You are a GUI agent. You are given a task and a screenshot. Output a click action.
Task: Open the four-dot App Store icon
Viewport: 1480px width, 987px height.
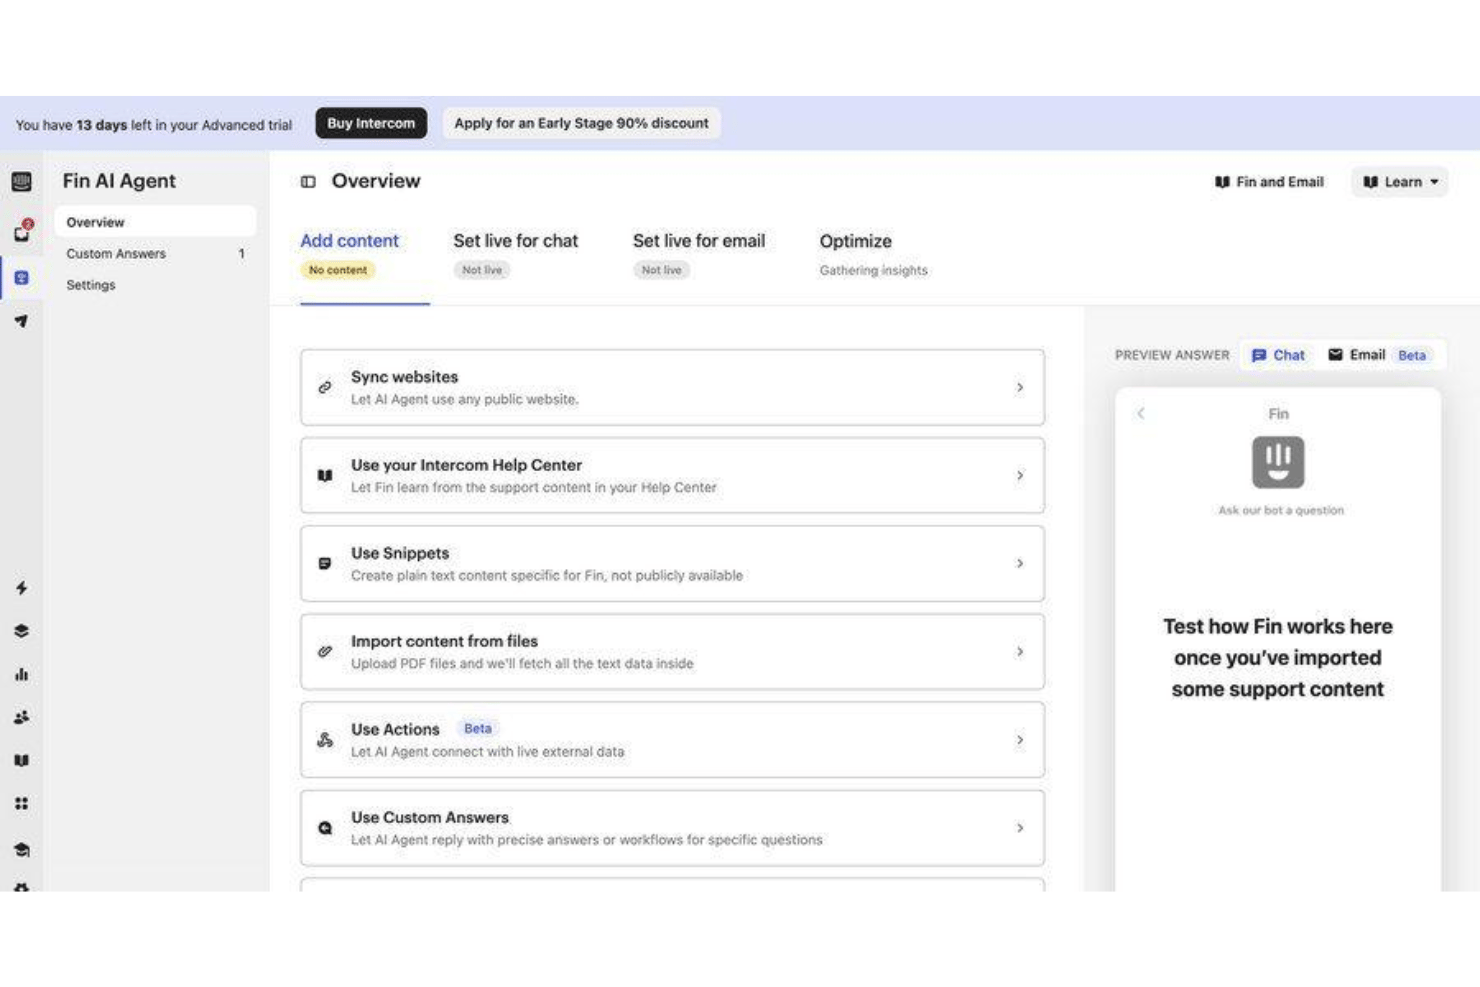(21, 803)
